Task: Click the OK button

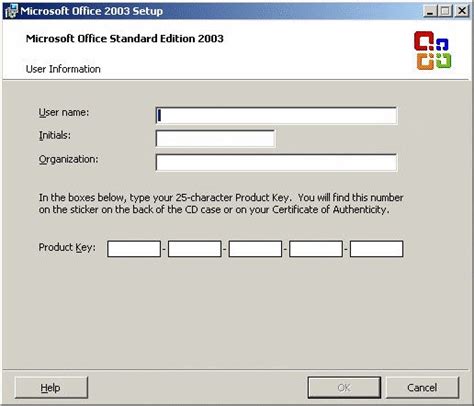Action: 344,388
